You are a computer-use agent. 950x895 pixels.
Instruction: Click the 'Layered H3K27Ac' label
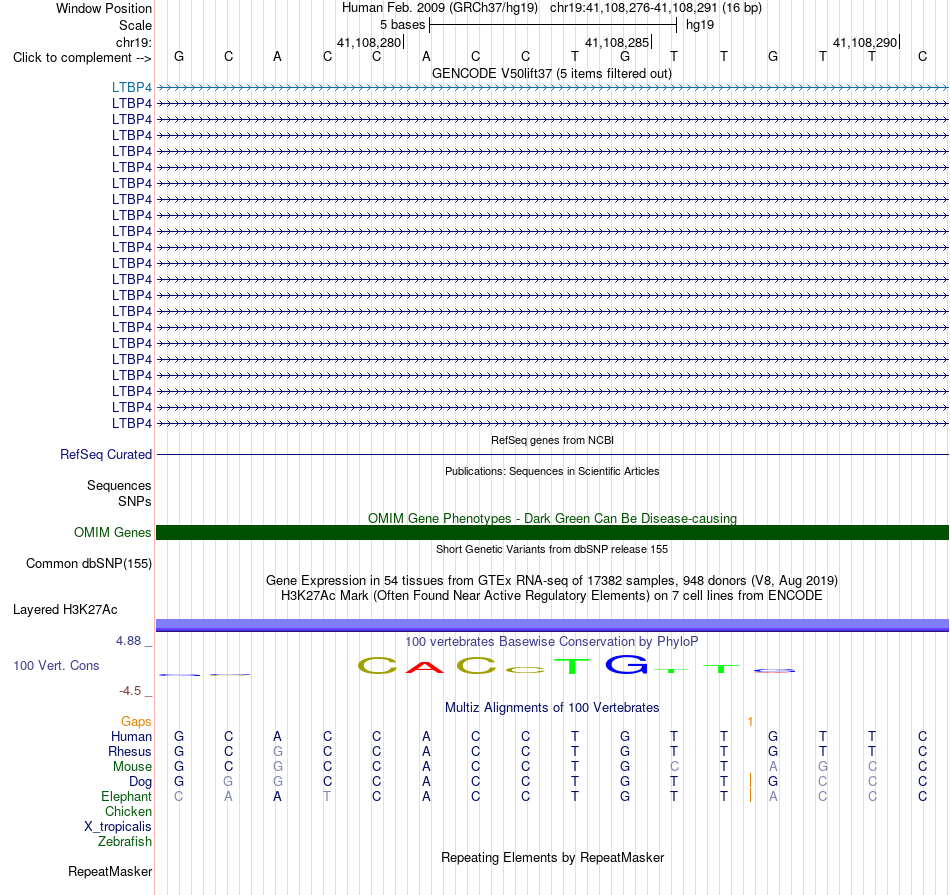pyautogui.click(x=65, y=610)
